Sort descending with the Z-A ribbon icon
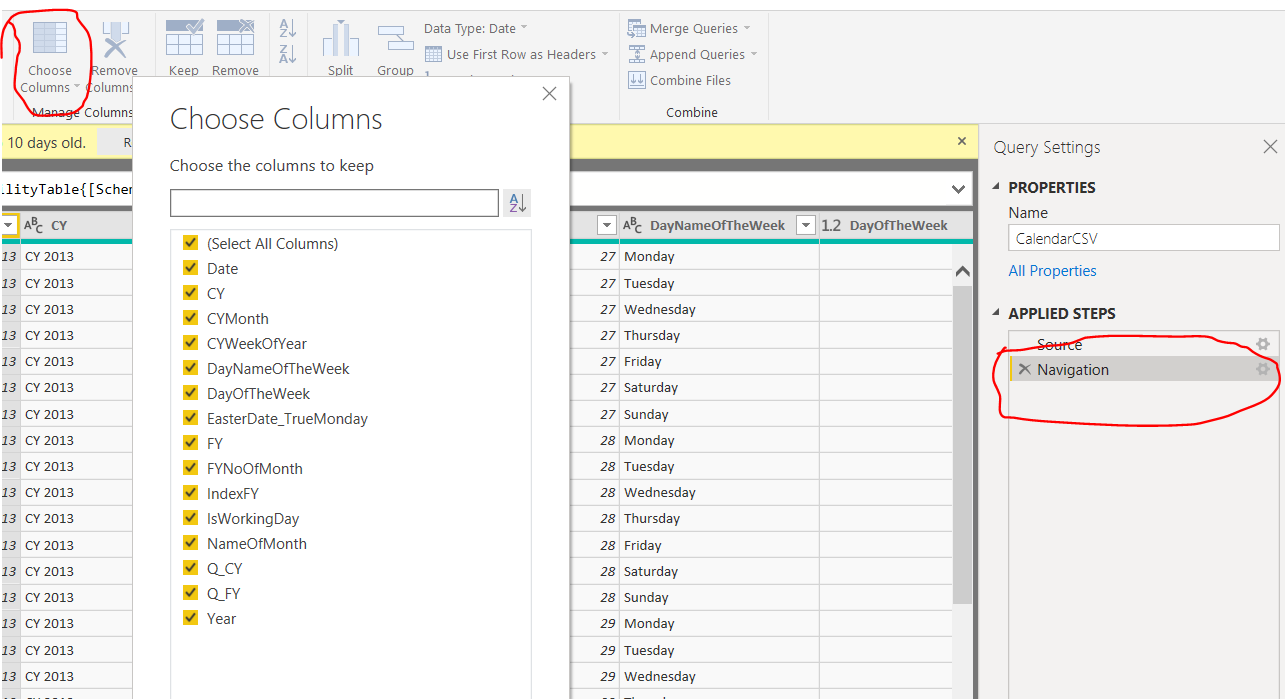The width and height of the screenshot is (1285, 699). click(288, 54)
